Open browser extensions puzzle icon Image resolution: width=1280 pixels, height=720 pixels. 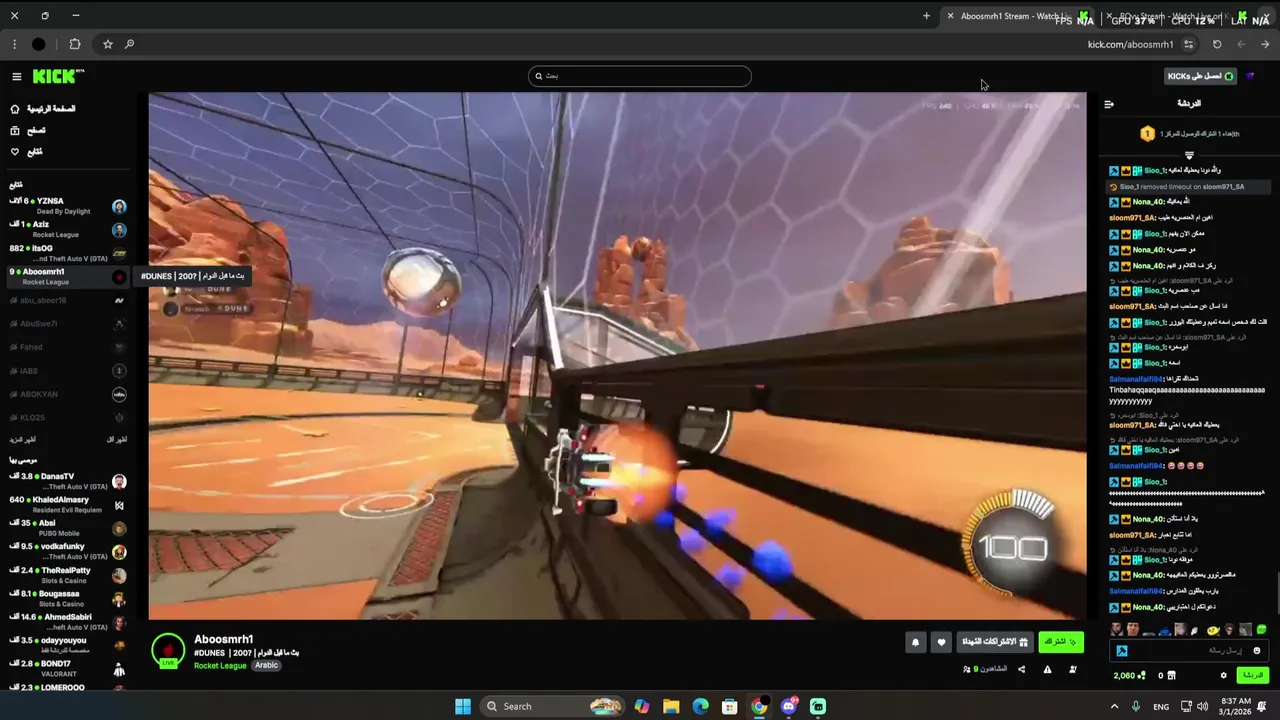[x=75, y=44]
